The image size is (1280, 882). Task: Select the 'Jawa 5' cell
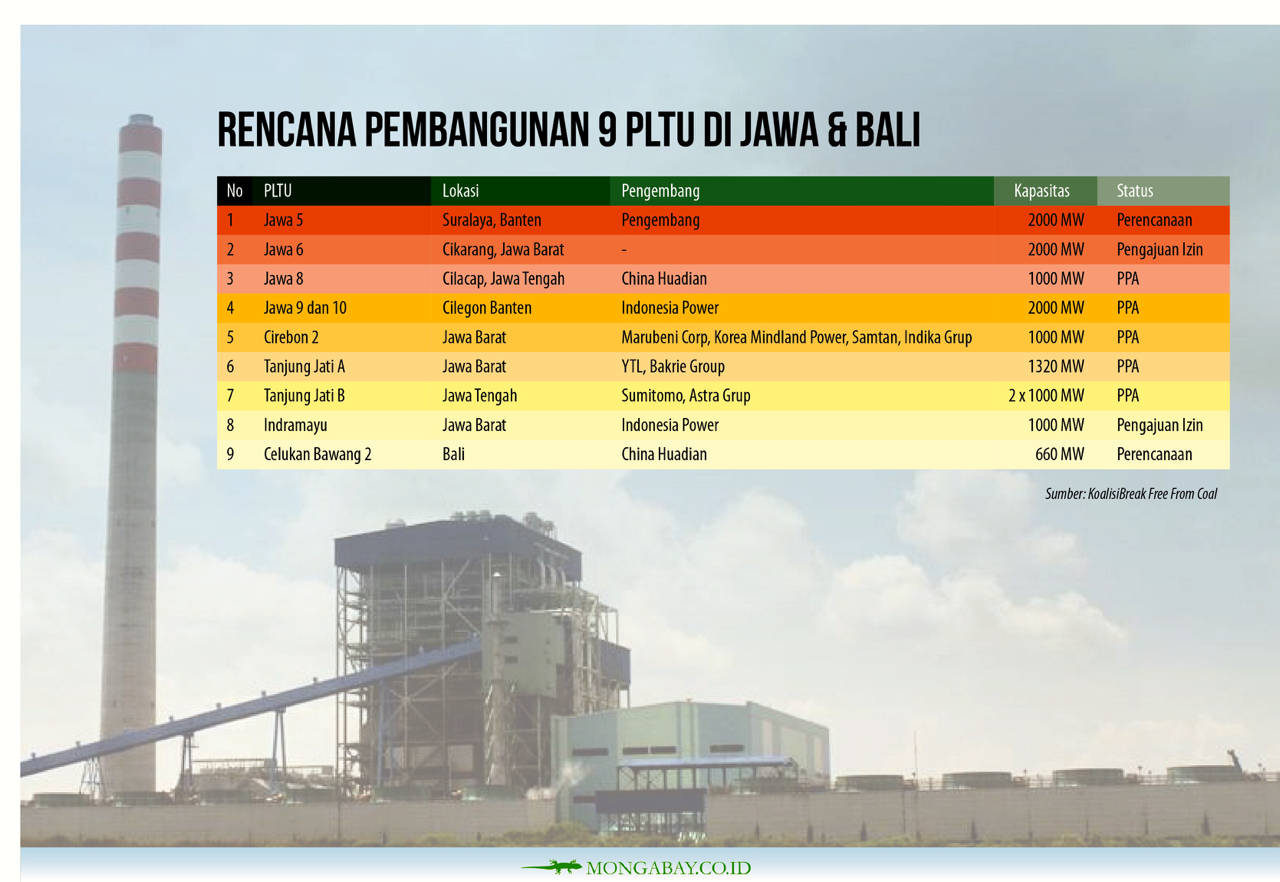coord(283,220)
